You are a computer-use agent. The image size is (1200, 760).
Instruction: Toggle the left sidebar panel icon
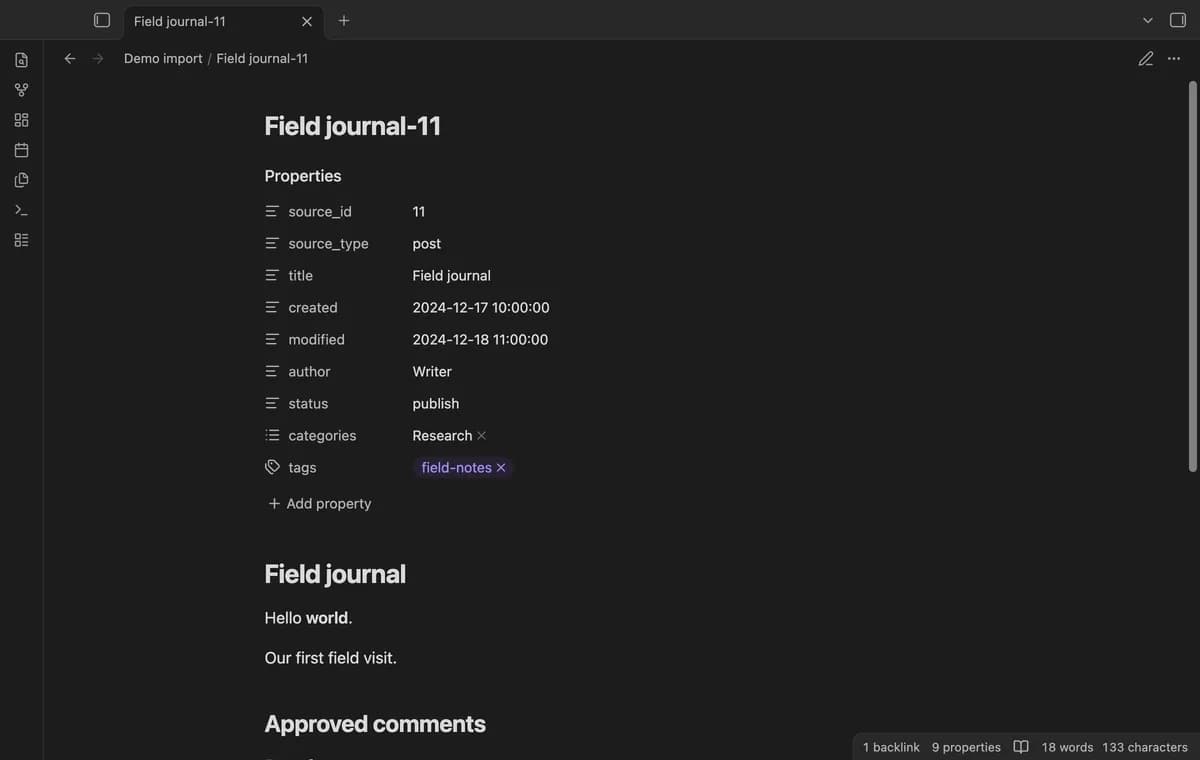(102, 20)
